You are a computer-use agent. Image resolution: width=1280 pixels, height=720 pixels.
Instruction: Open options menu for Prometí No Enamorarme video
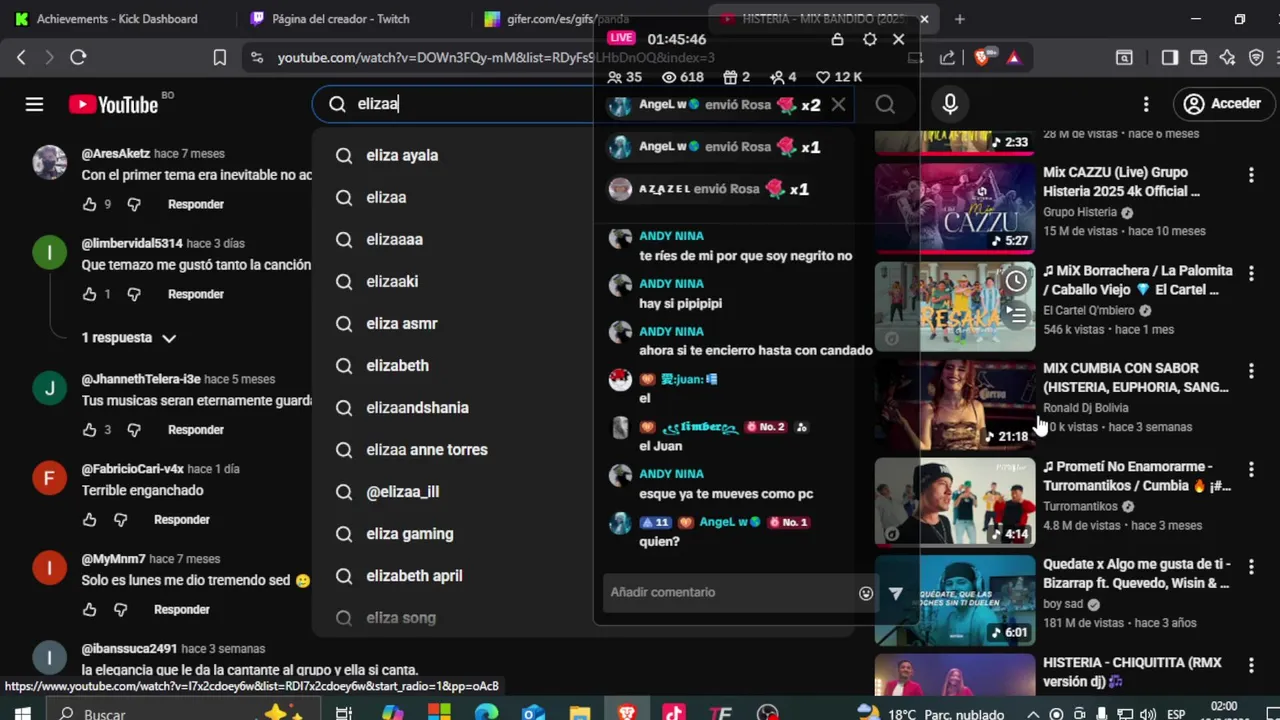coord(1251,470)
